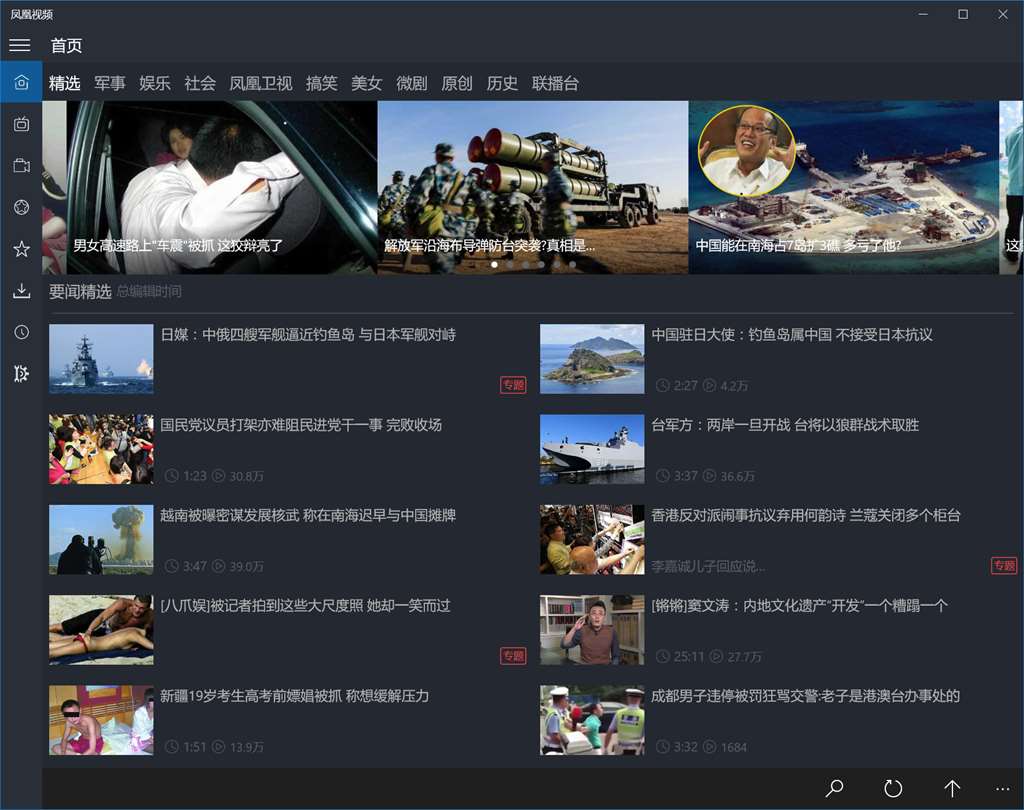This screenshot has width=1024, height=810.
Task: Switch to the 娱乐 tab
Action: click(155, 84)
